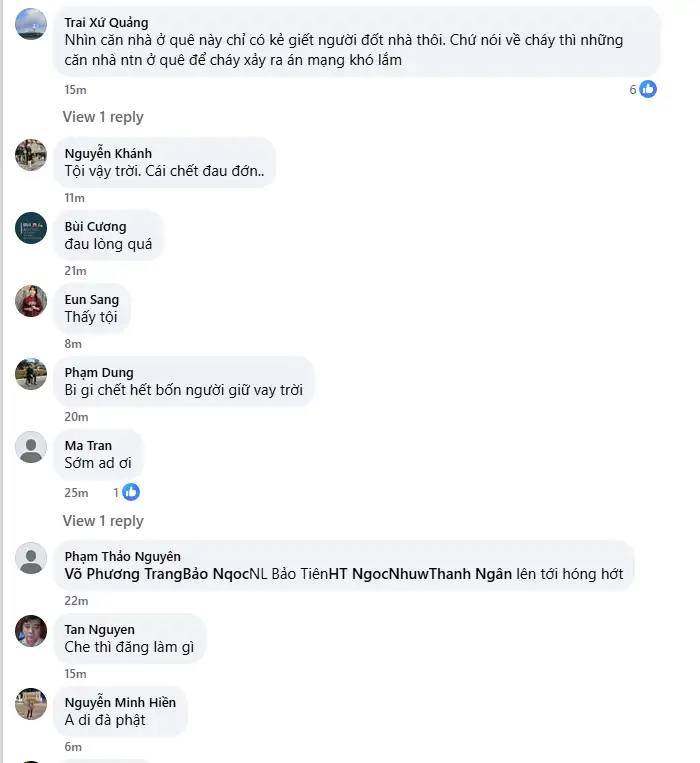Click the like icon on Trai Xứ Quảng's comment
The height and width of the screenshot is (763, 700).
pyautogui.click(x=648, y=89)
